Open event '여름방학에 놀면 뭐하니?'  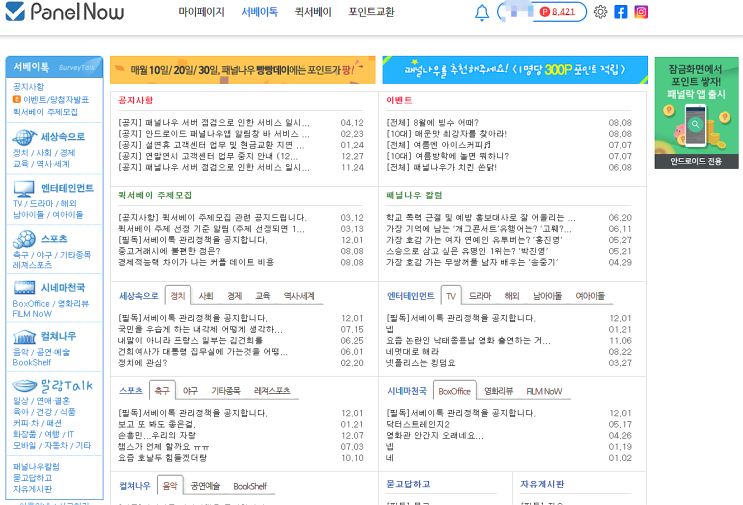pyautogui.click(x=447, y=156)
